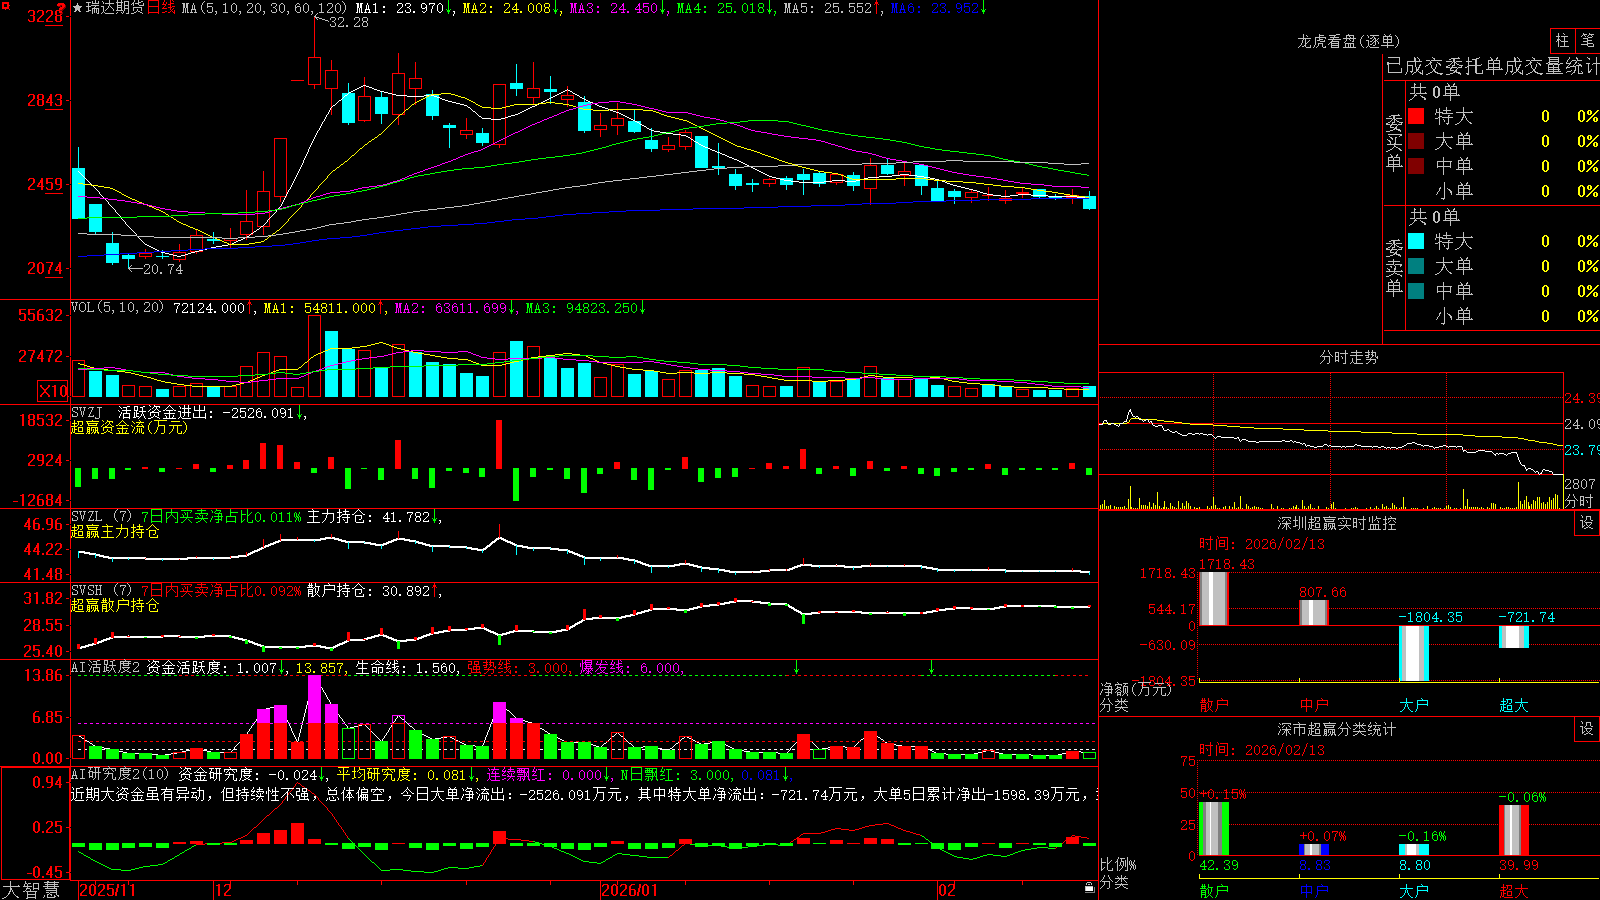Click the 爆发线: 6.000 label
This screenshot has height=900, width=1600.
pos(629,668)
